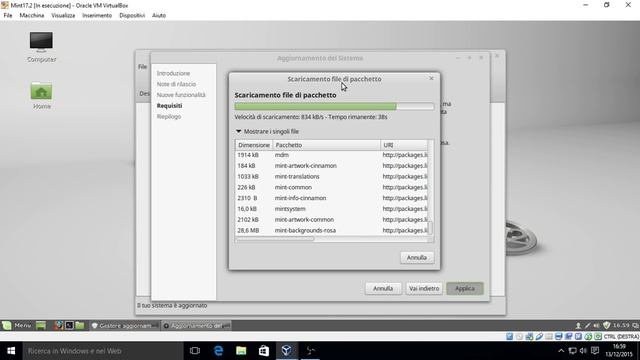The image size is (640, 360).
Task: Open Visualizza menu
Action: (63, 16)
